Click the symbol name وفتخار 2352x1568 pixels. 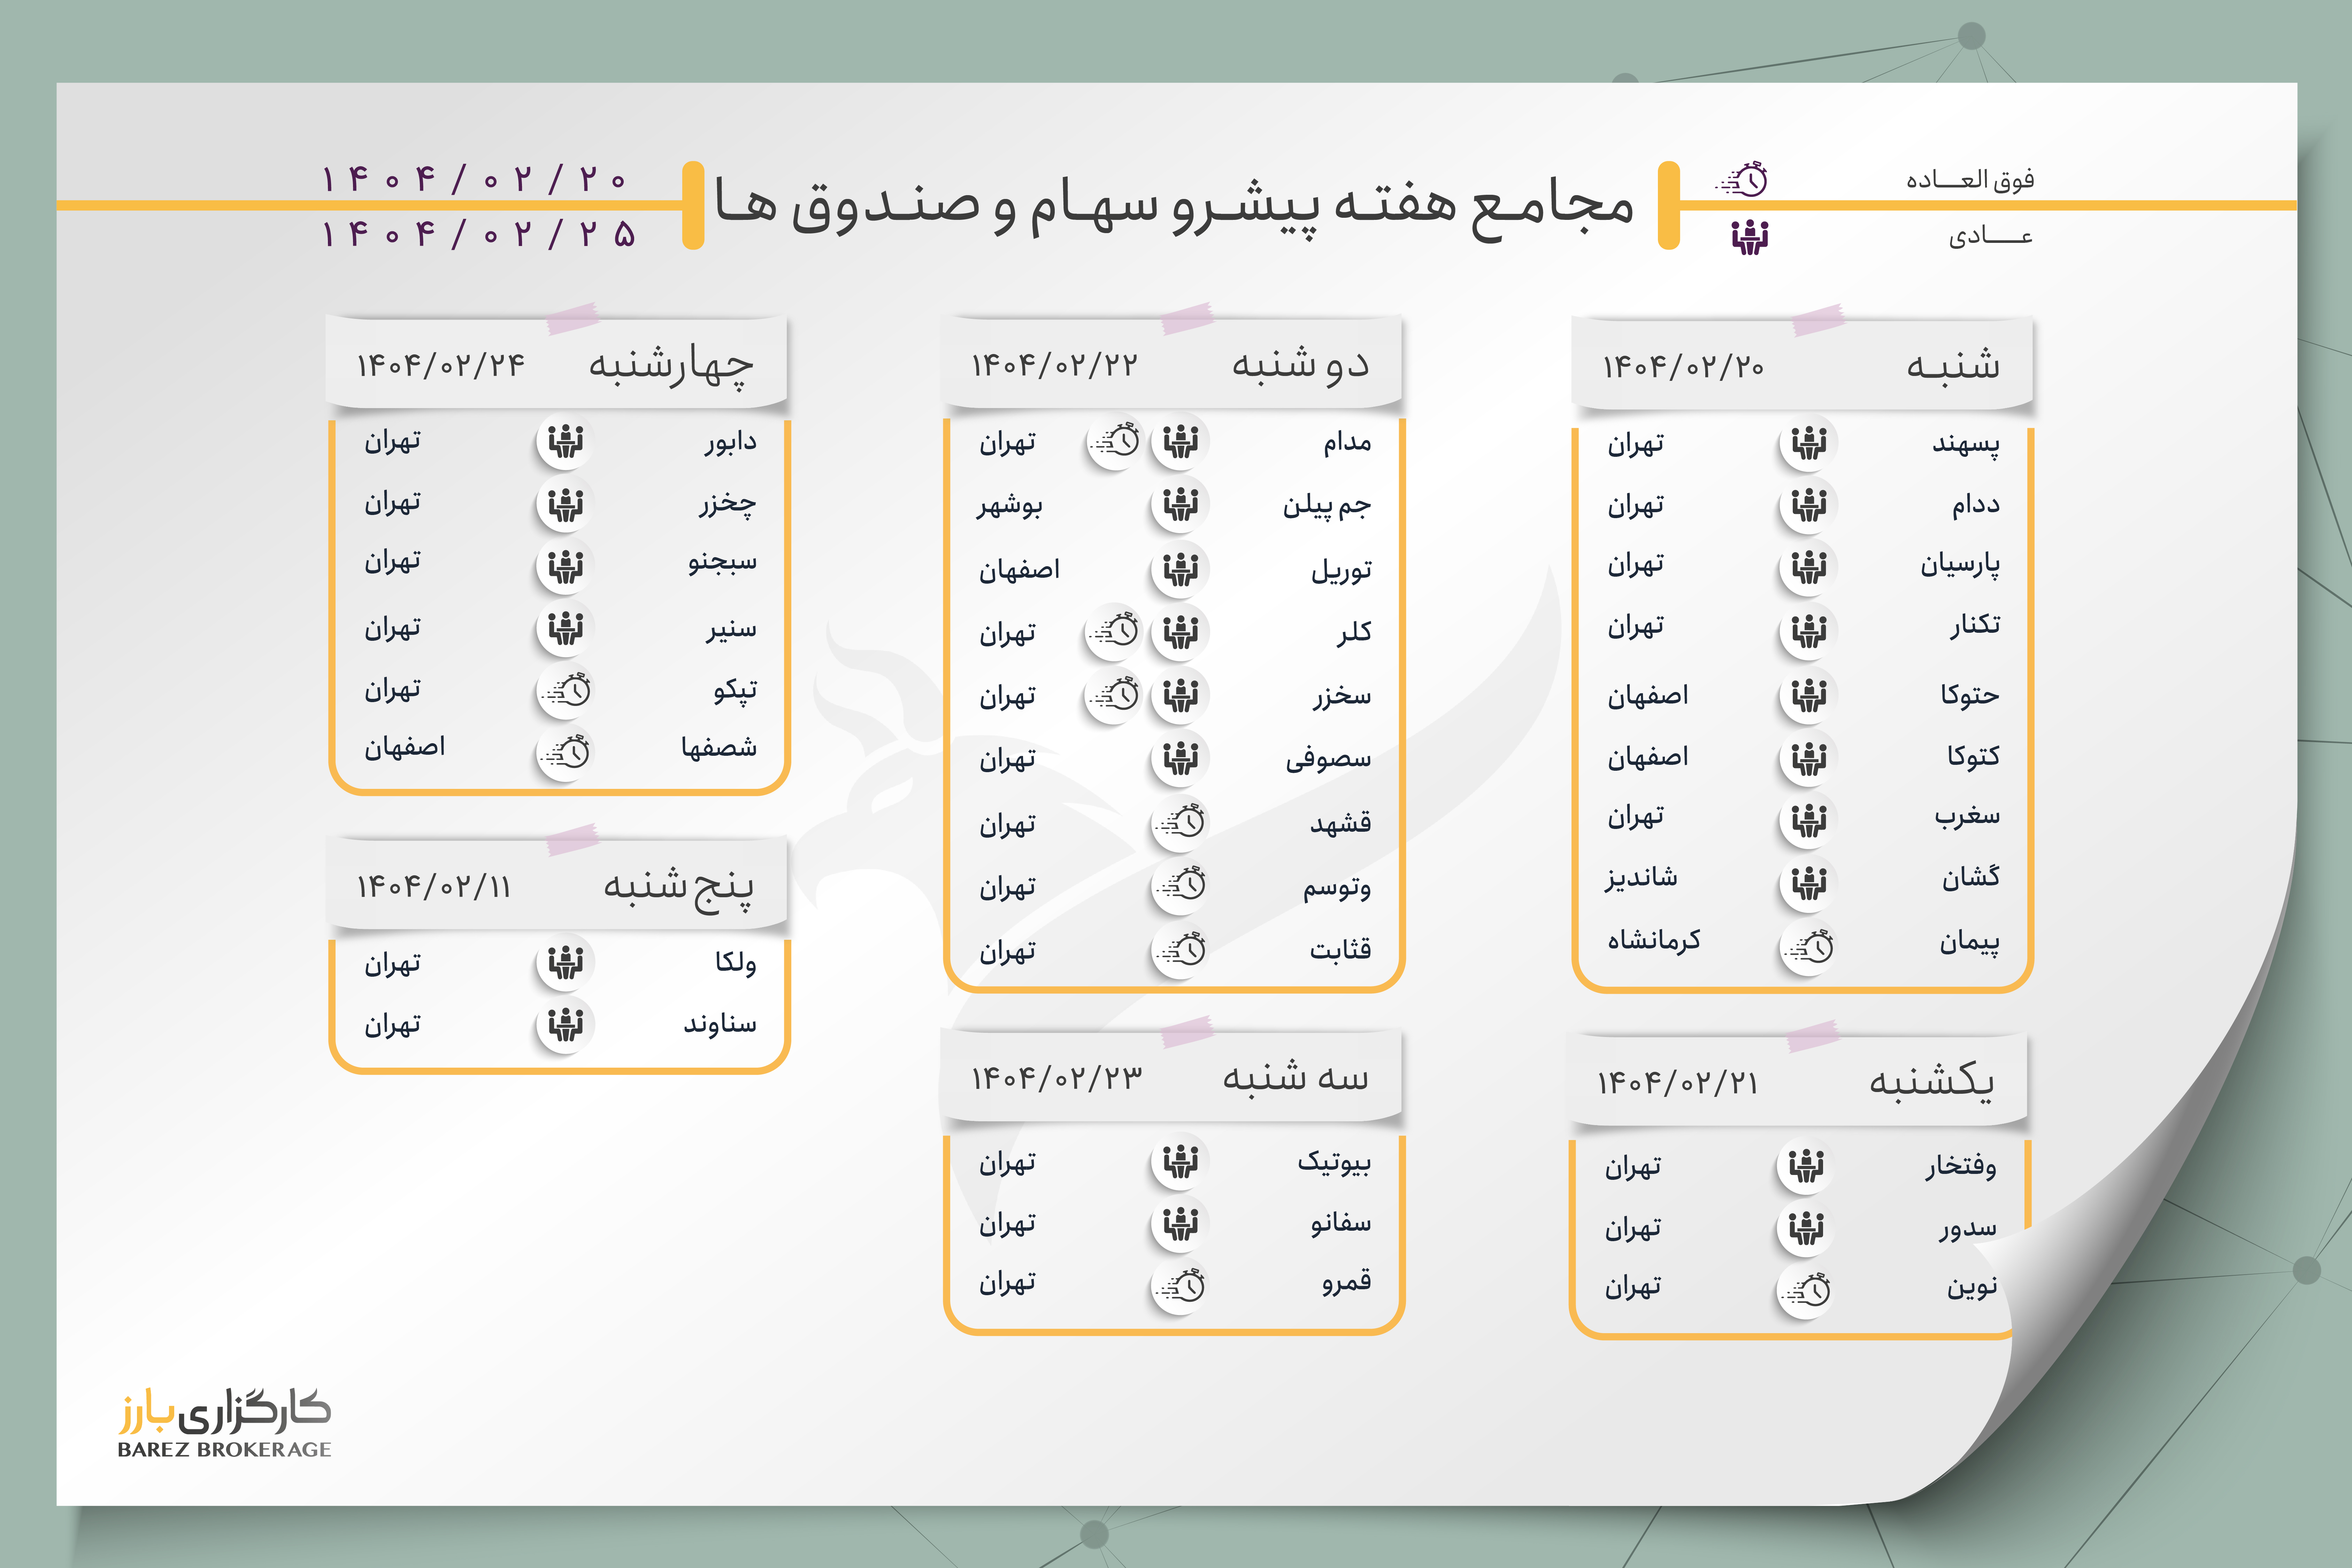point(1961,1166)
